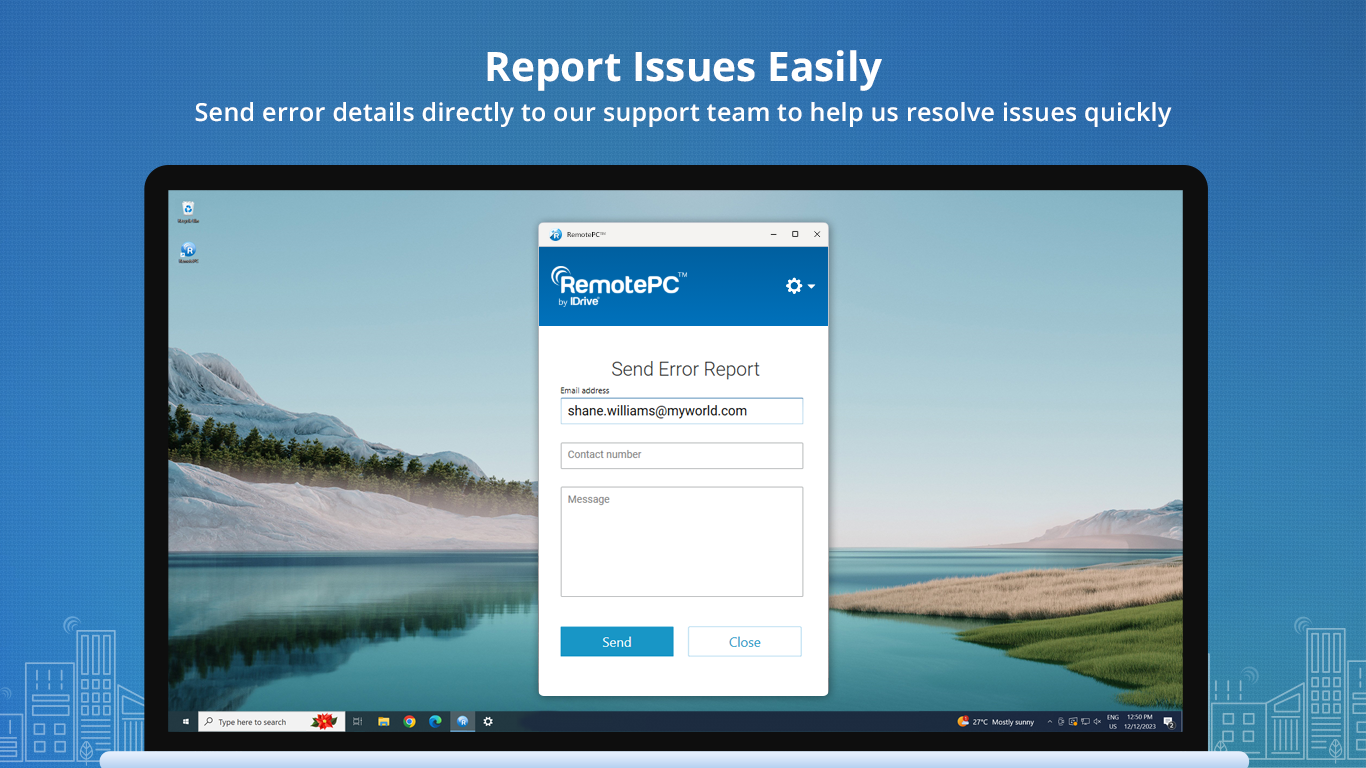Open the ENG US language selector
This screenshot has width=1366, height=768.
[1113, 721]
